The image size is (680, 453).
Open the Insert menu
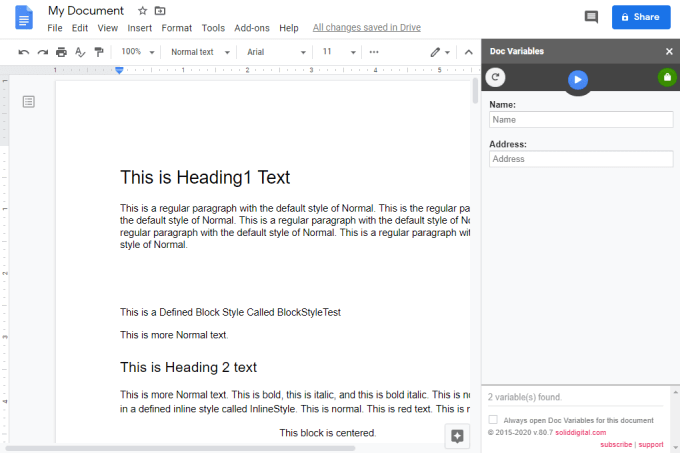tap(140, 28)
